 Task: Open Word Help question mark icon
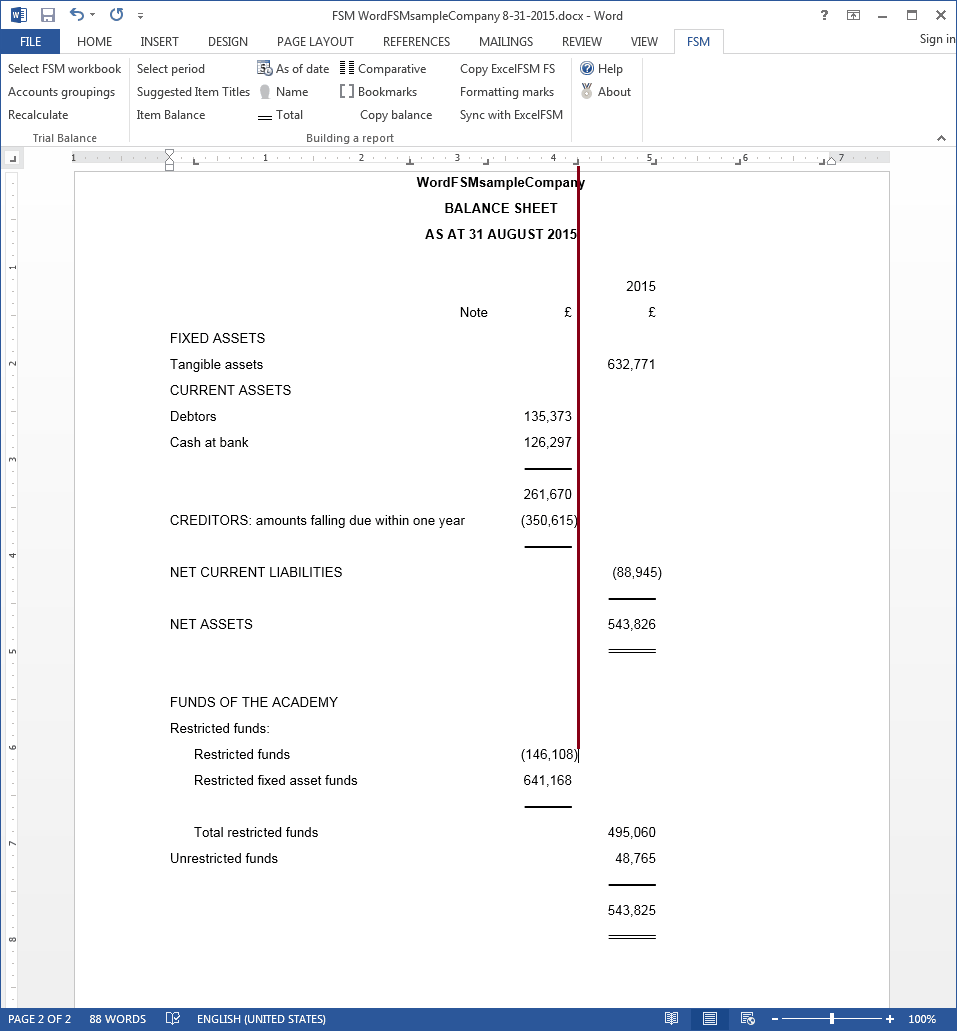(x=824, y=15)
